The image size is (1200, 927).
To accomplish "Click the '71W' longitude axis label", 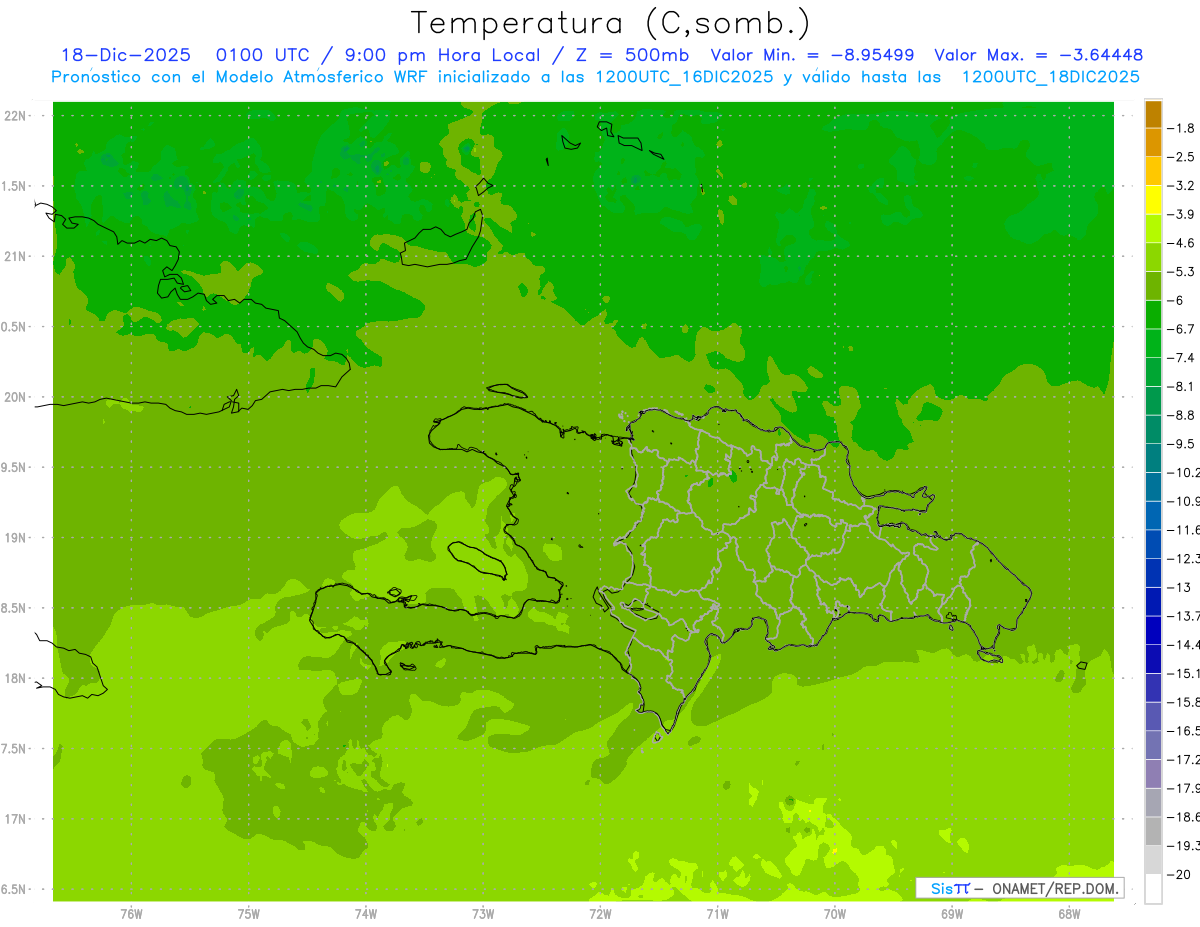I will pyautogui.click(x=717, y=913).
